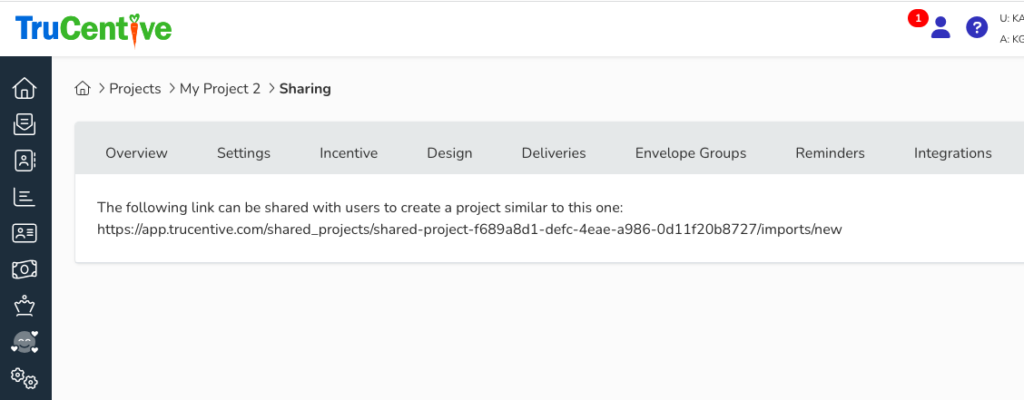This screenshot has height=400, width=1024.
Task: Open the Incentive tab
Action: point(348,153)
